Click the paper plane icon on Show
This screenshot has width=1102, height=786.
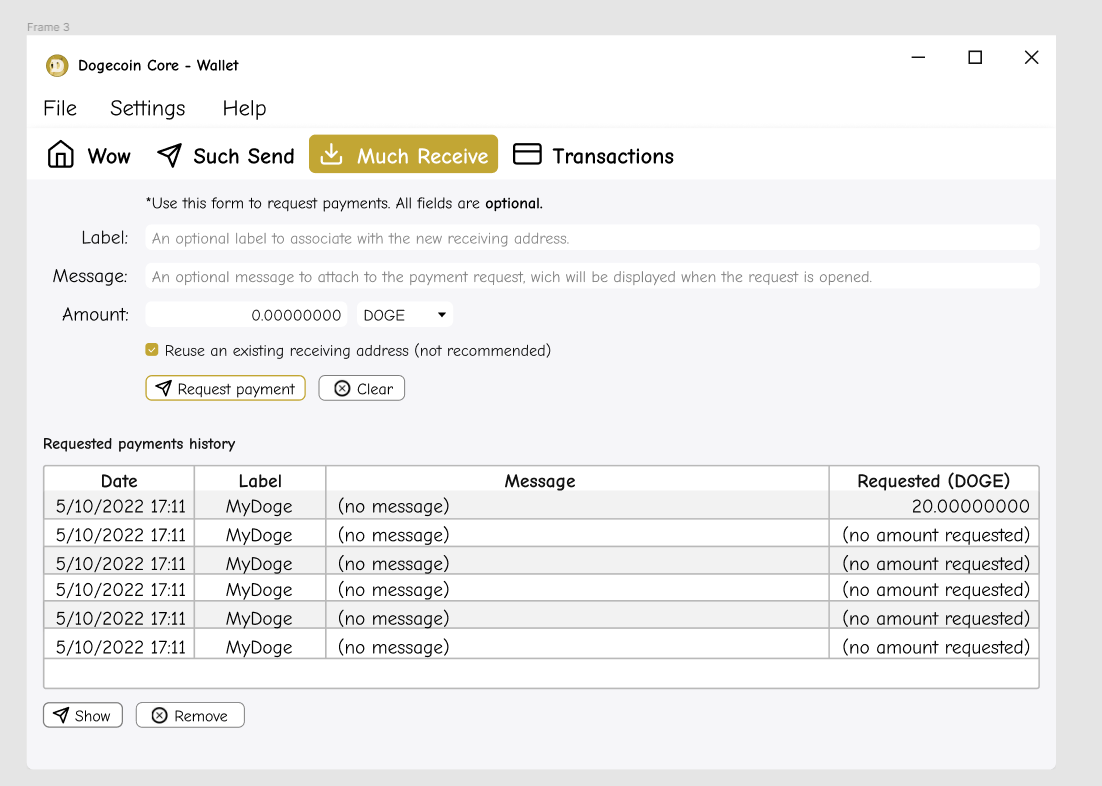tap(61, 715)
